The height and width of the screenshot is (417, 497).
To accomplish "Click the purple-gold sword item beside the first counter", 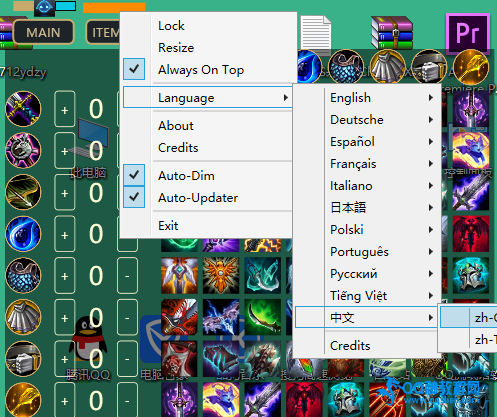I will (x=23, y=109).
